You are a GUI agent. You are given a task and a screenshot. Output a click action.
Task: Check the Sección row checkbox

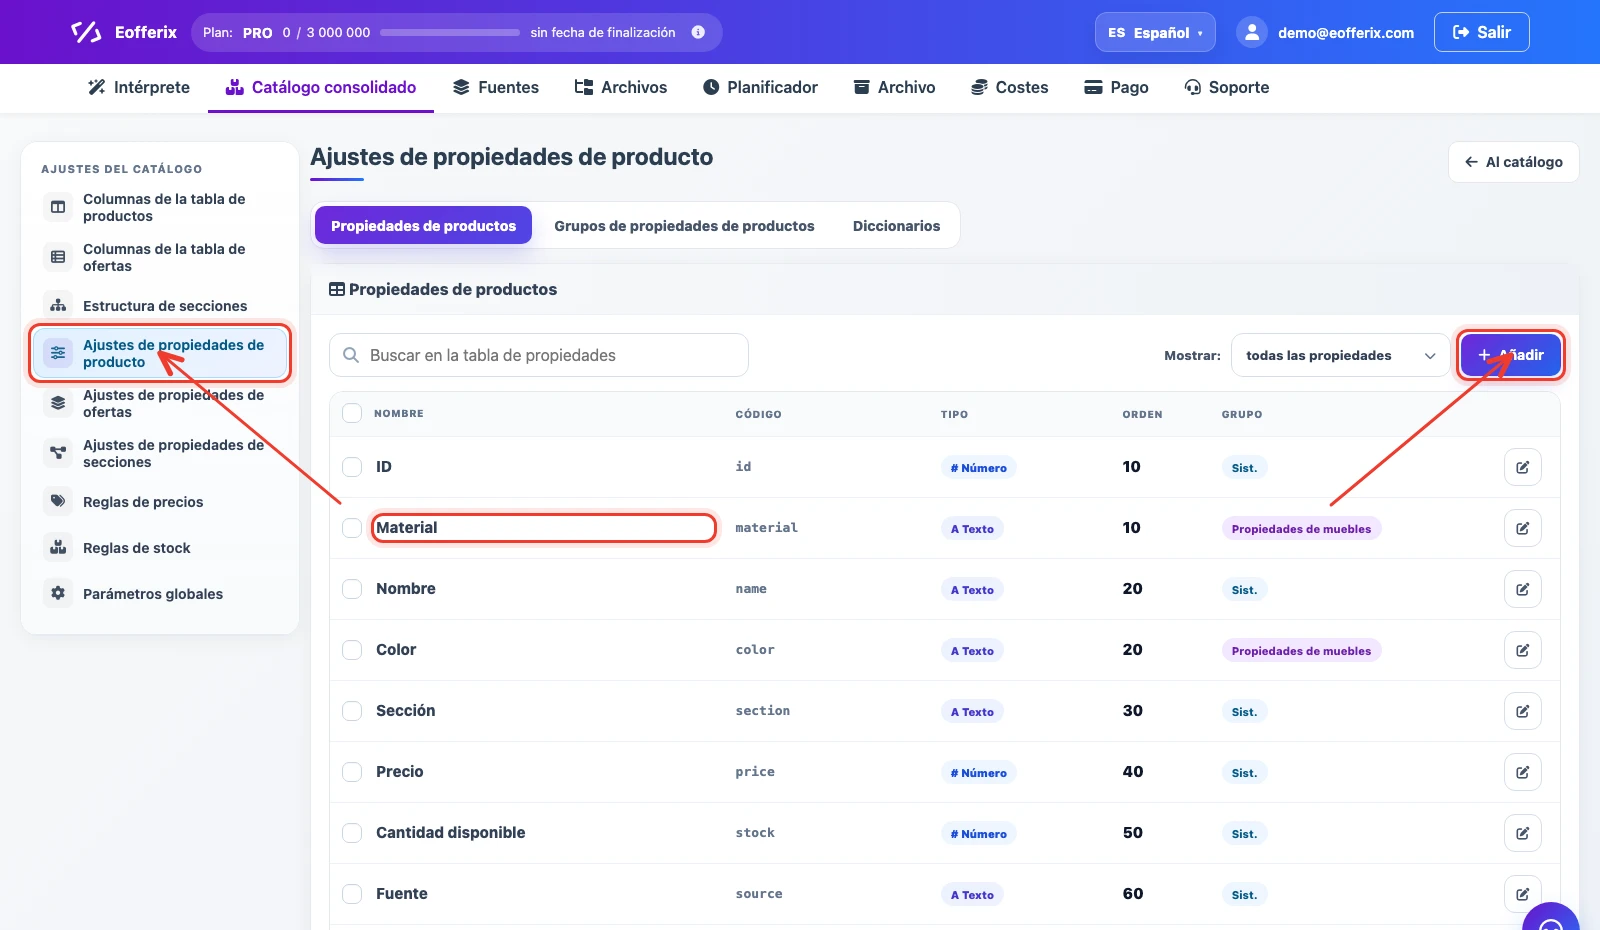[352, 711]
